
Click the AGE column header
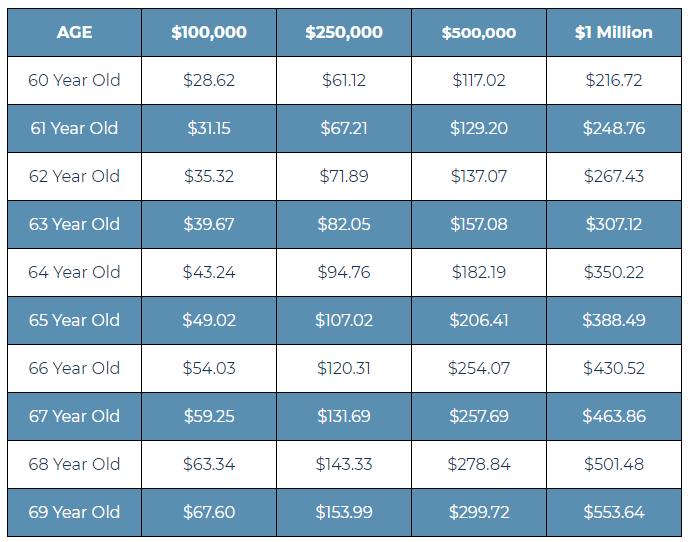click(74, 33)
